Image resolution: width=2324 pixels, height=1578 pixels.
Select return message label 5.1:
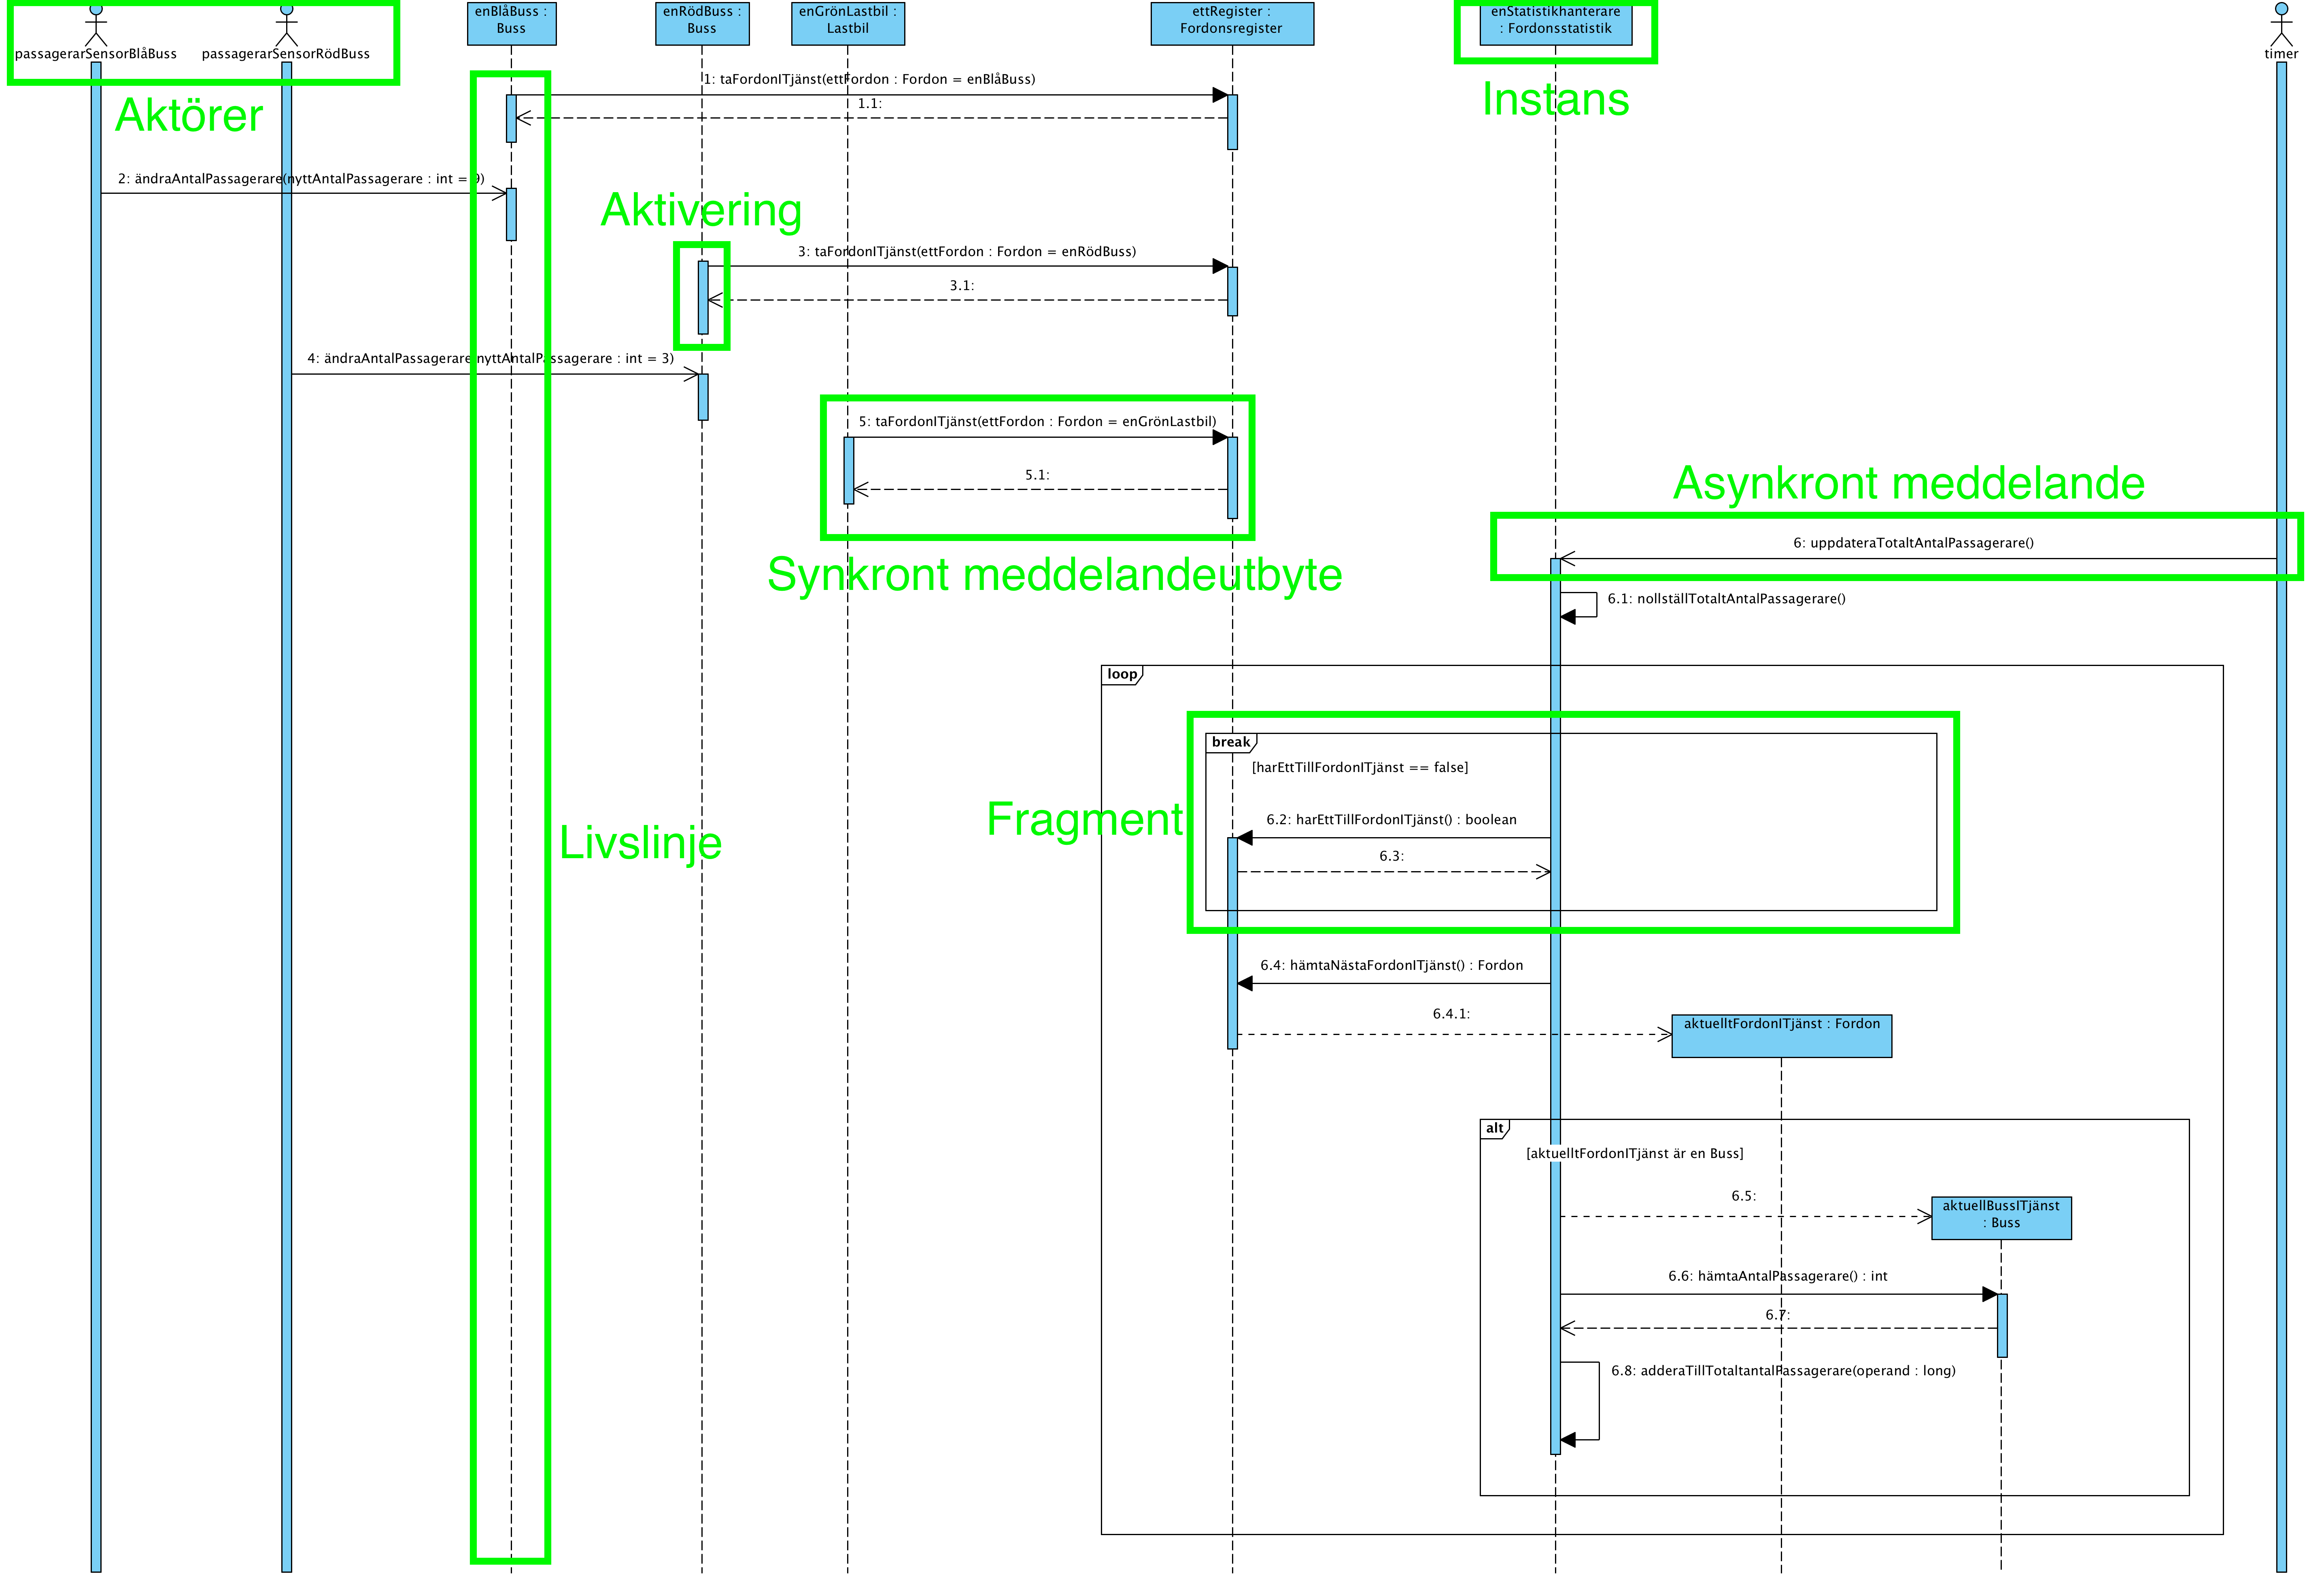[1037, 475]
